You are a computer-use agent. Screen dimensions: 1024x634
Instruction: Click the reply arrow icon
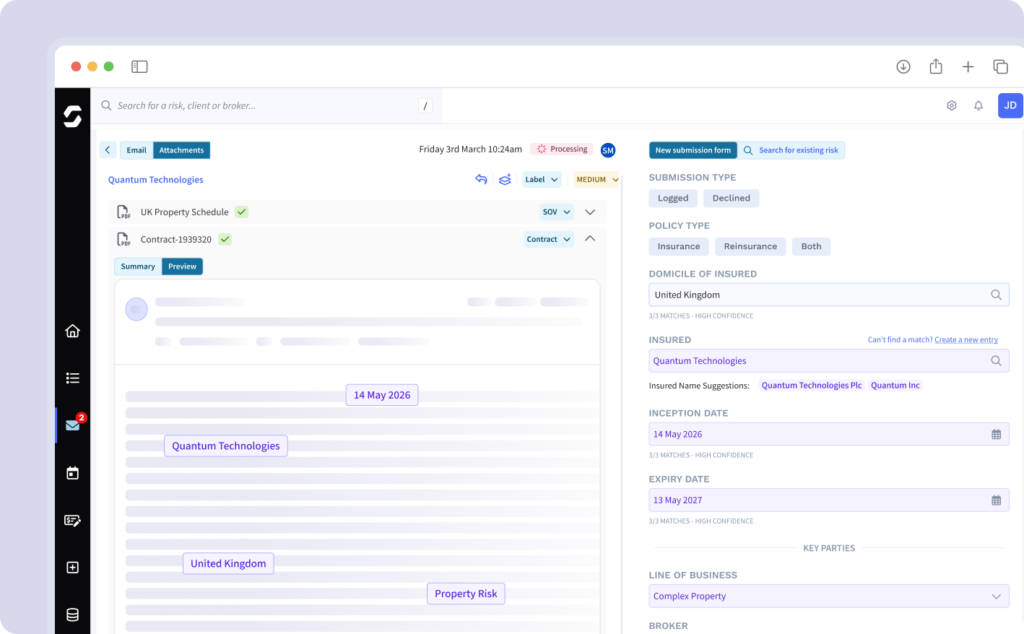tap(481, 180)
